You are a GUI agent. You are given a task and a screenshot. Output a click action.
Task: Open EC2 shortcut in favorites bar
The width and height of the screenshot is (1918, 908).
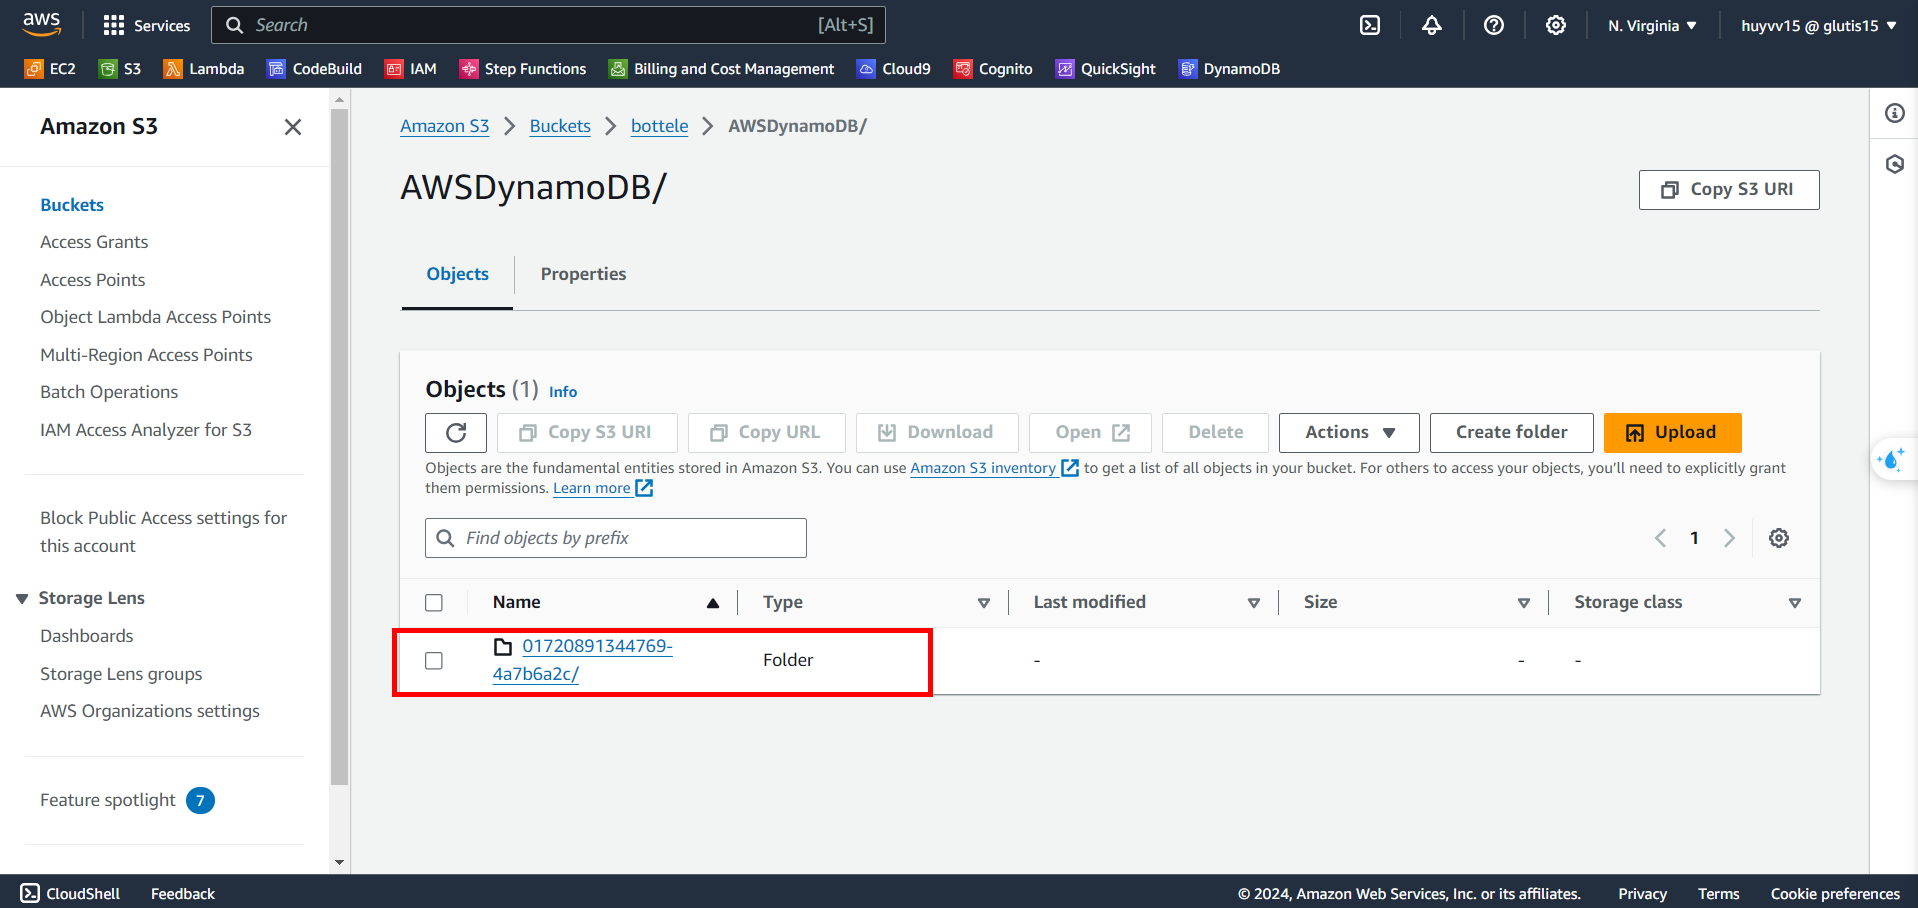(x=50, y=69)
